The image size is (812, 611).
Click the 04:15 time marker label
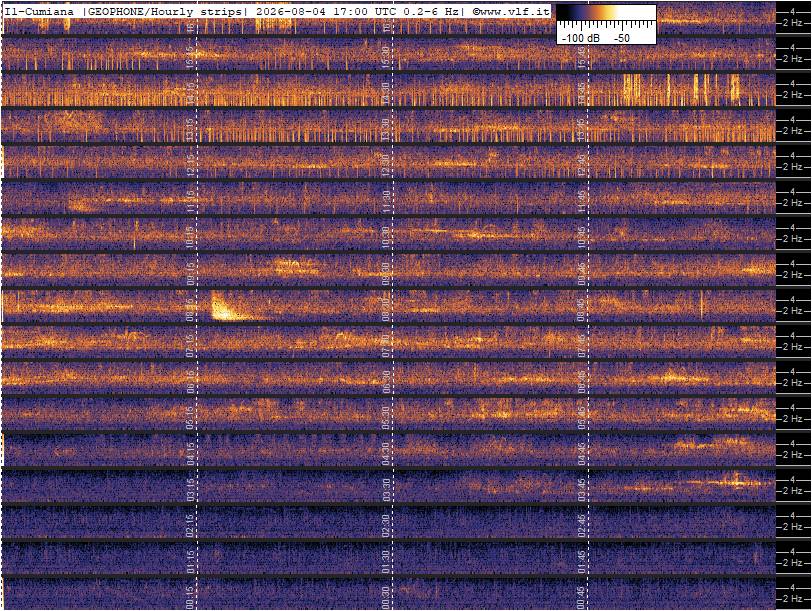(191, 454)
